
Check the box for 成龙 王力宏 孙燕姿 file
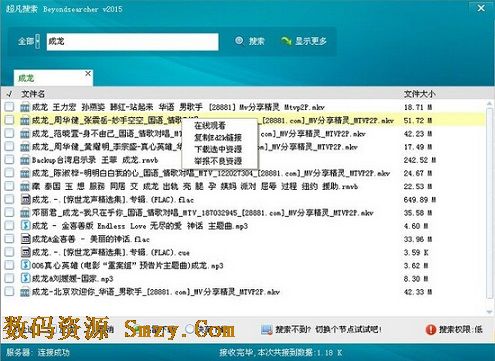coord(9,107)
